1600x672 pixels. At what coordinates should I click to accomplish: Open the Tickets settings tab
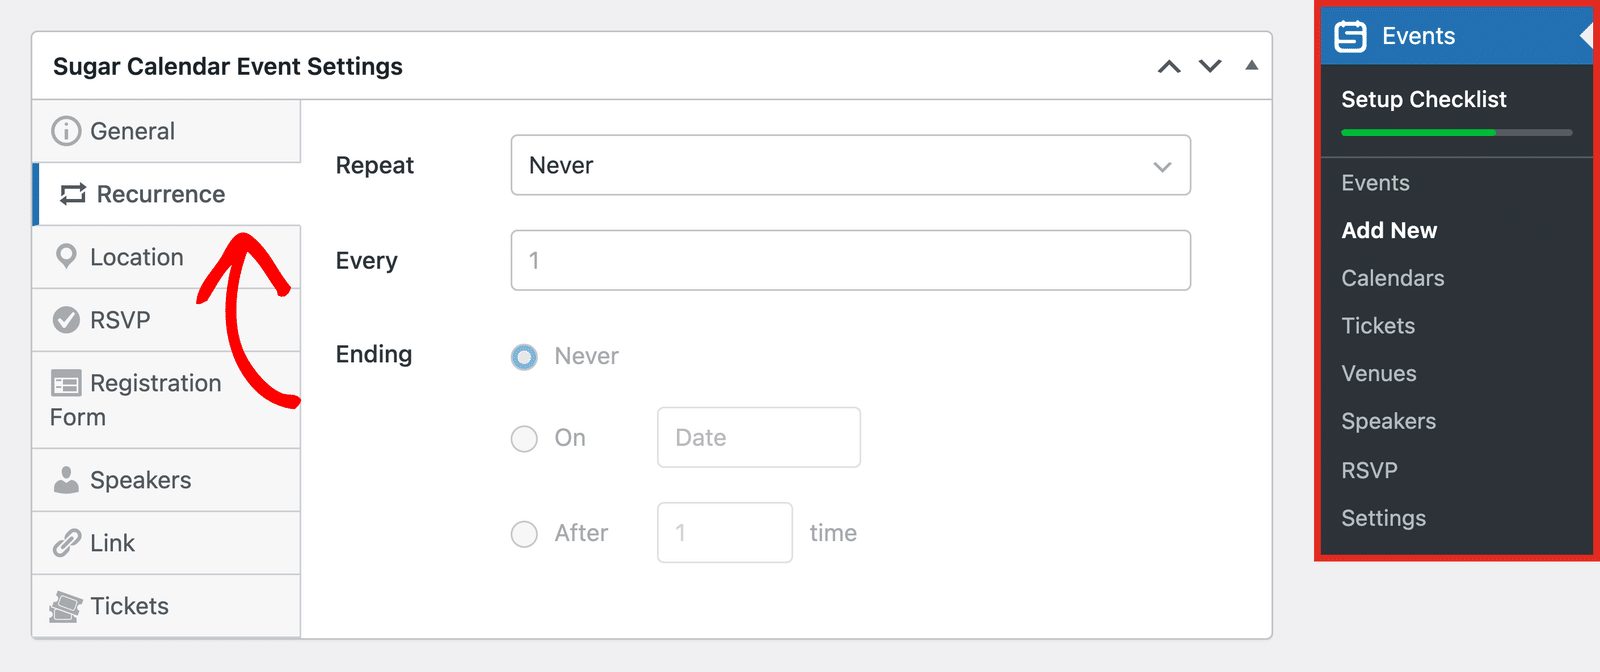[x=166, y=606]
